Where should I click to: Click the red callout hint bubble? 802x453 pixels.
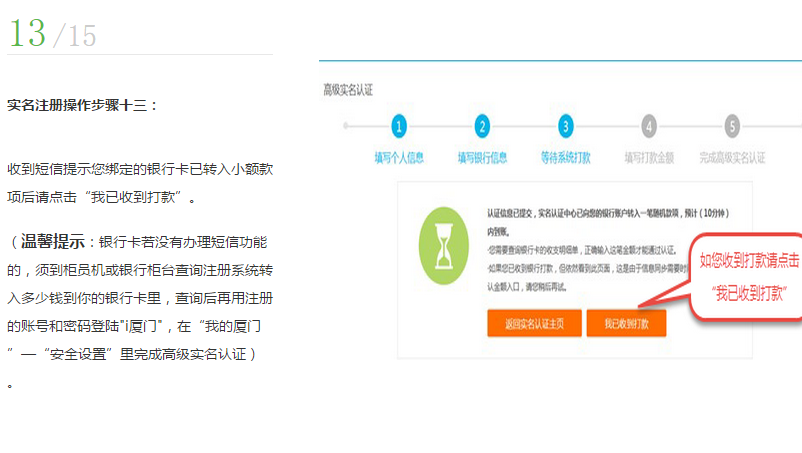coord(749,277)
